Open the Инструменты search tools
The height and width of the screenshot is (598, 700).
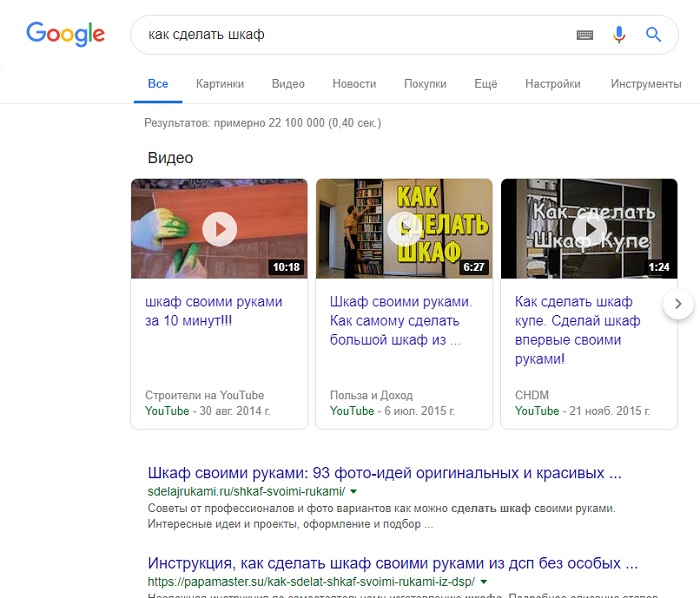coord(645,84)
